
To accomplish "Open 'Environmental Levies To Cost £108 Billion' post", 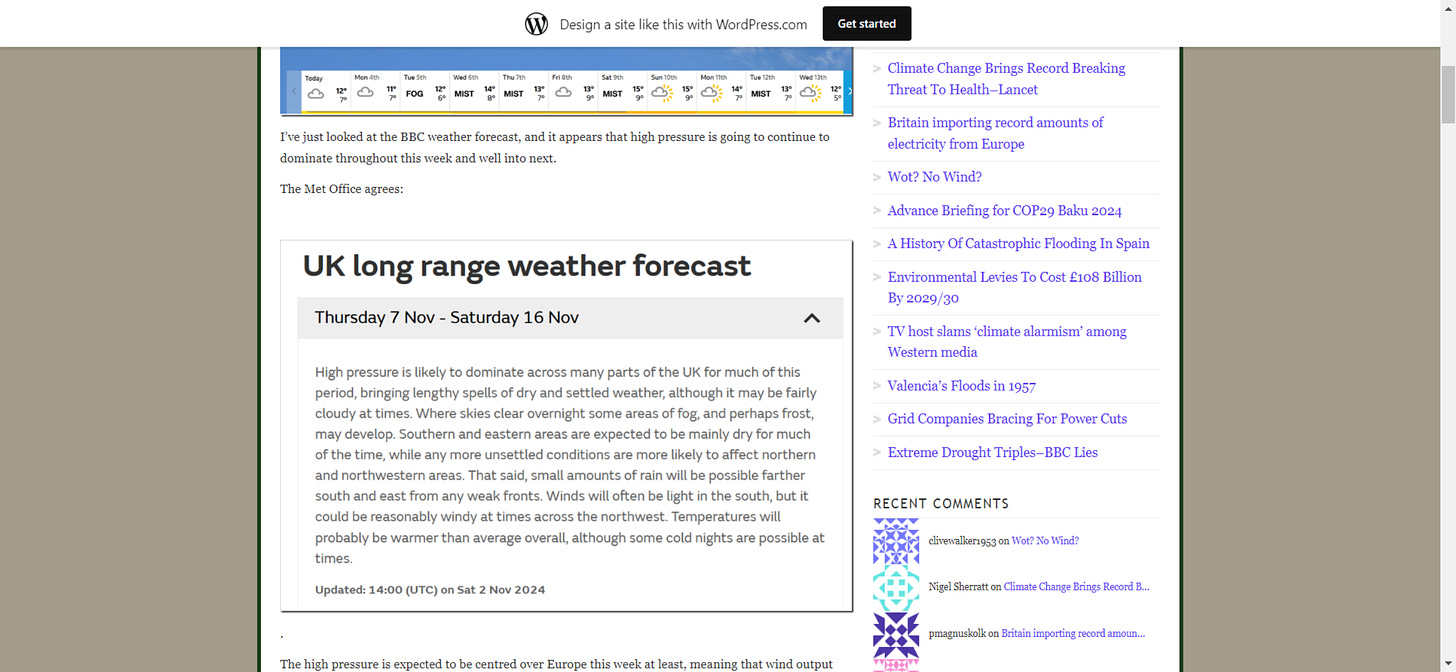I will [x=1014, y=288].
